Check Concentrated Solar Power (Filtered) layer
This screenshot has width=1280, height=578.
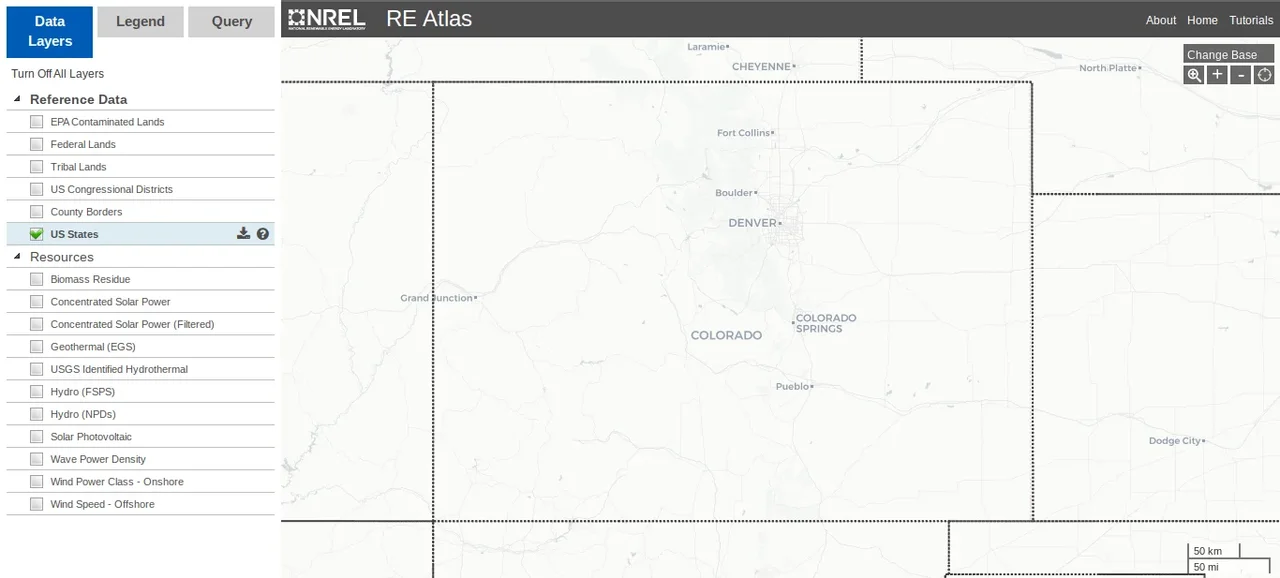click(37, 324)
